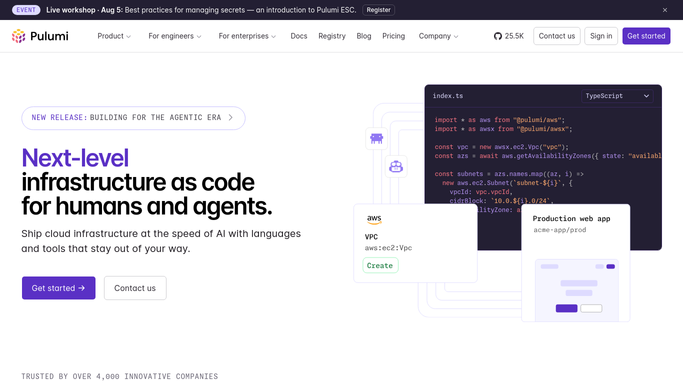This screenshot has width=683, height=384.
Task: Click the aws:ec2:Vpc text
Action: tap(388, 248)
